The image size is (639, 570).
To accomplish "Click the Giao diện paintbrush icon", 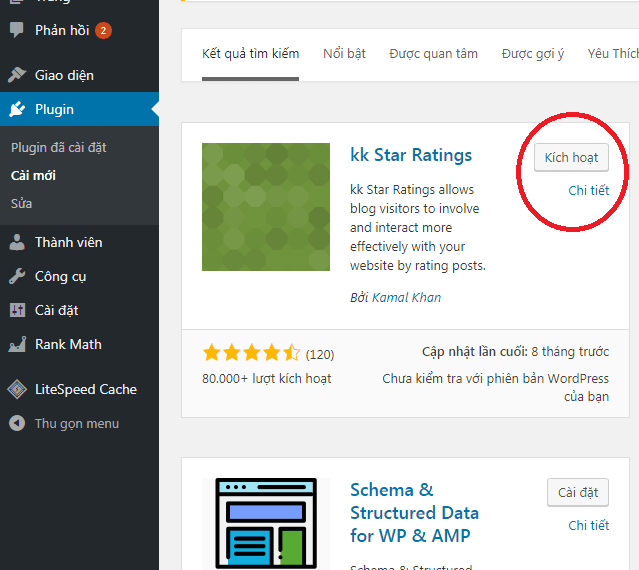I will 17,75.
